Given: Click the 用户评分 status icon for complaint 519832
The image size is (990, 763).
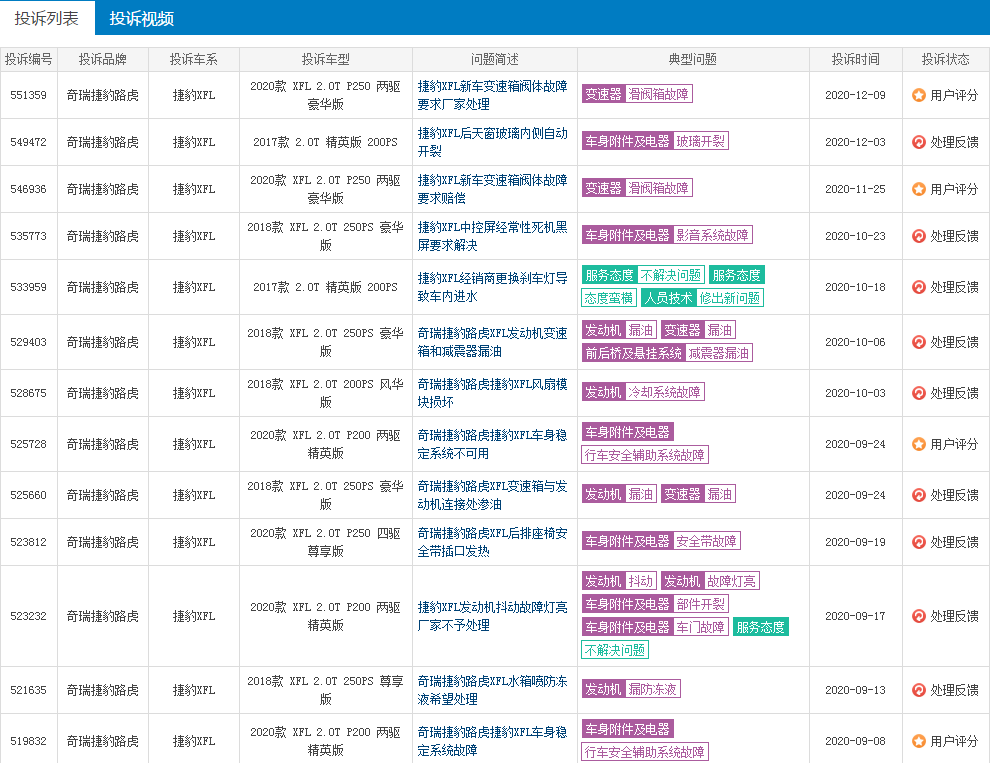Looking at the screenshot, I should [919, 742].
